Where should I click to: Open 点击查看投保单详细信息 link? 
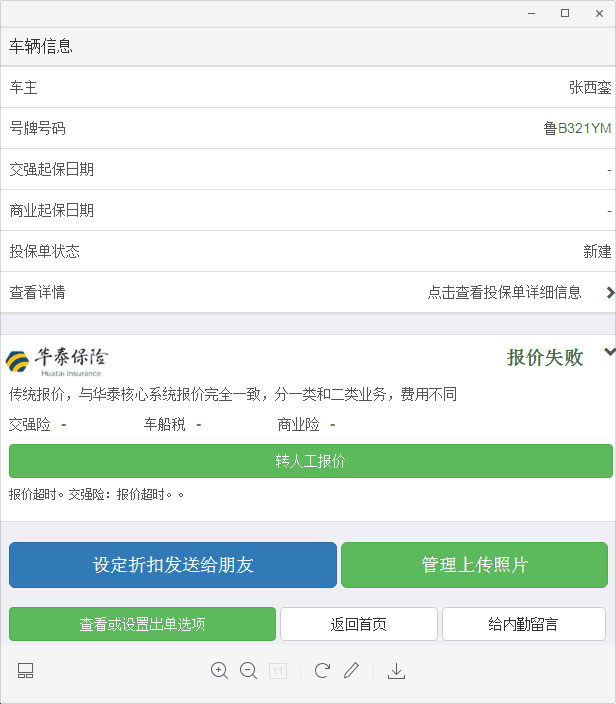pyautogui.click(x=504, y=292)
